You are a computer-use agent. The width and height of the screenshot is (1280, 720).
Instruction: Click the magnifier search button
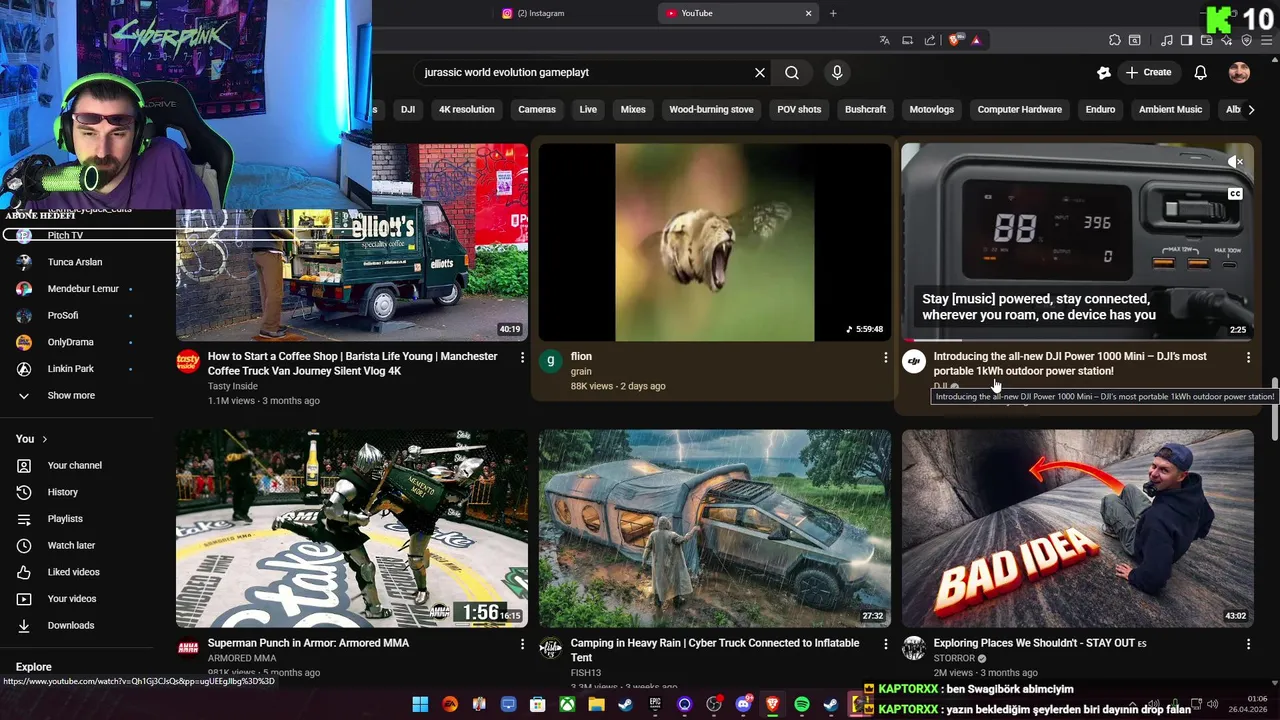(792, 72)
